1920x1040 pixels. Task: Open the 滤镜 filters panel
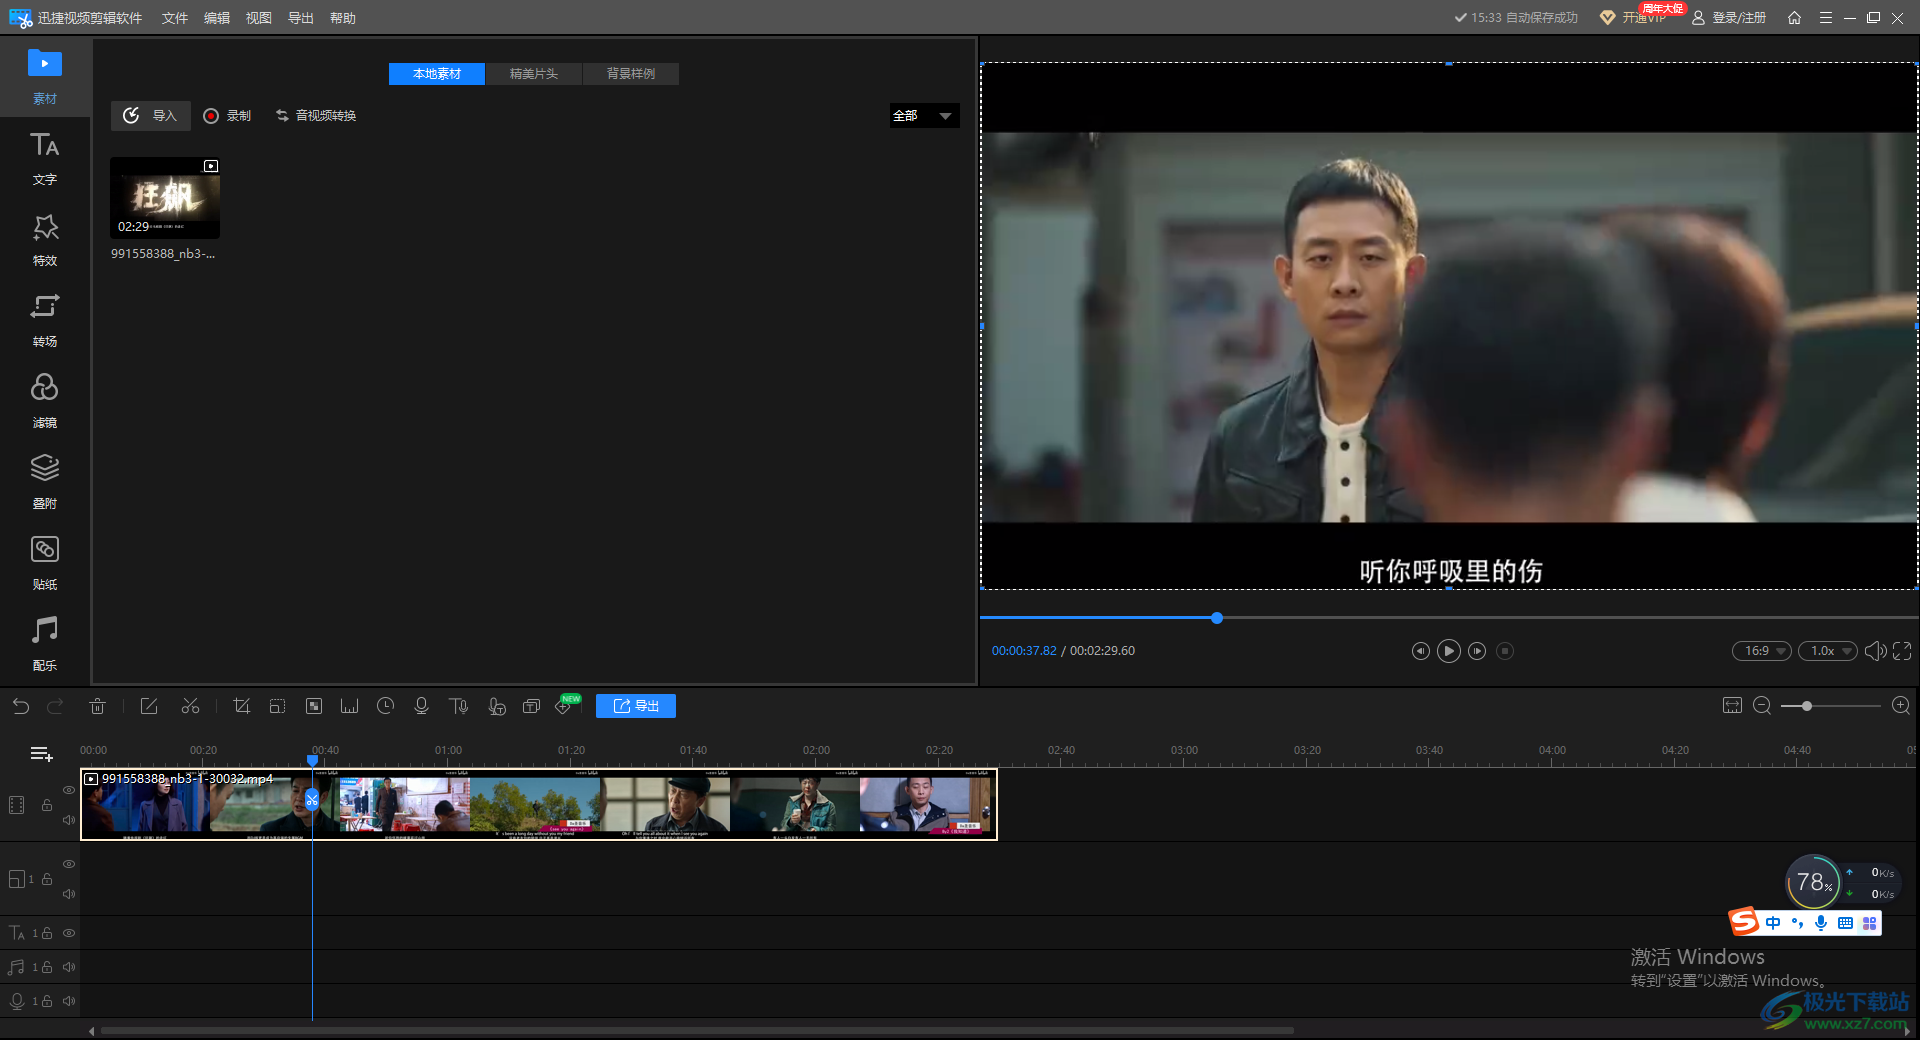tap(45, 401)
